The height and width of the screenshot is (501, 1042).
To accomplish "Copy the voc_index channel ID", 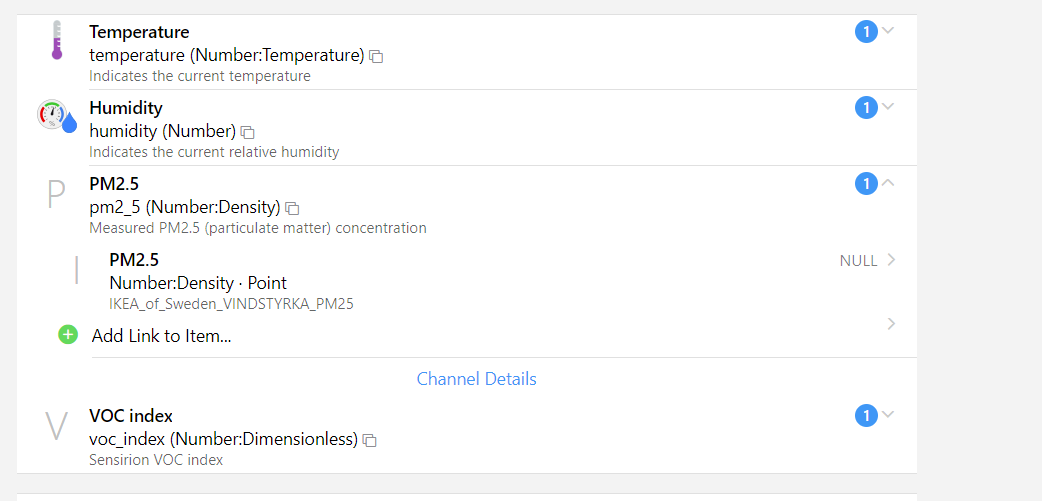I will click(370, 440).
